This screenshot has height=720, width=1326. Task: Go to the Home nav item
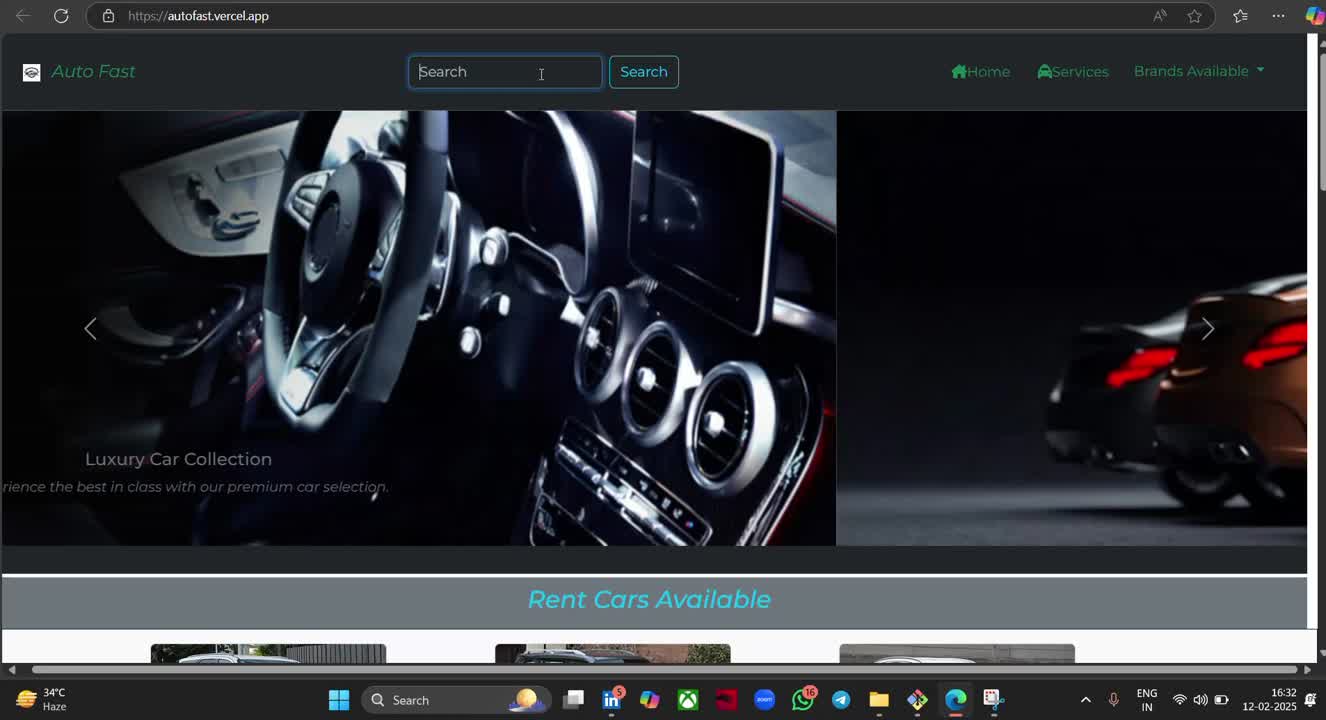(980, 72)
